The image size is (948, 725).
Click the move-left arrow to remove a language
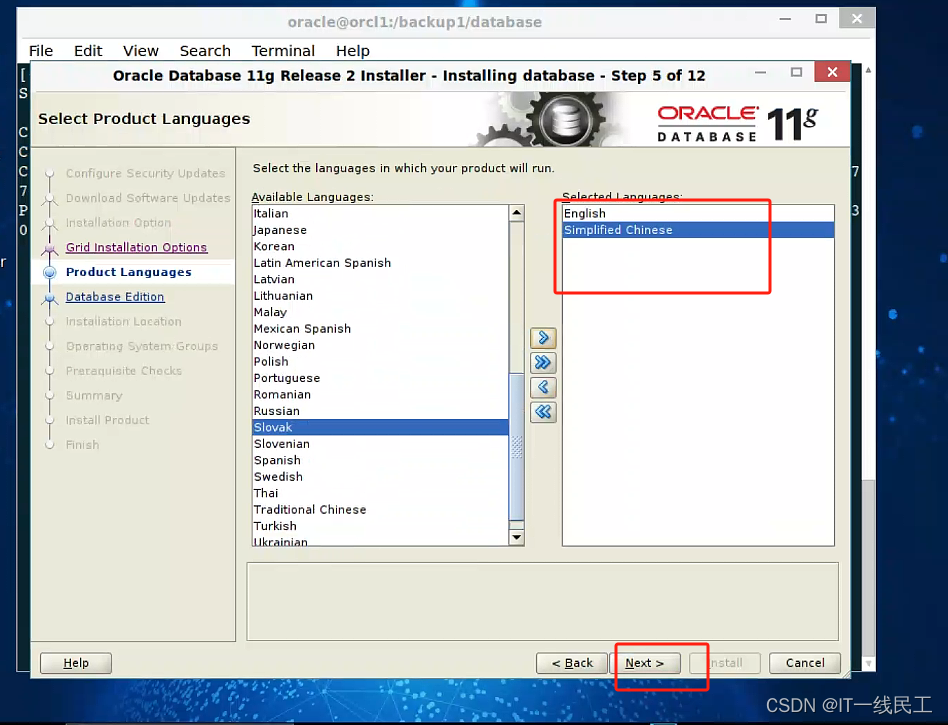click(x=543, y=387)
